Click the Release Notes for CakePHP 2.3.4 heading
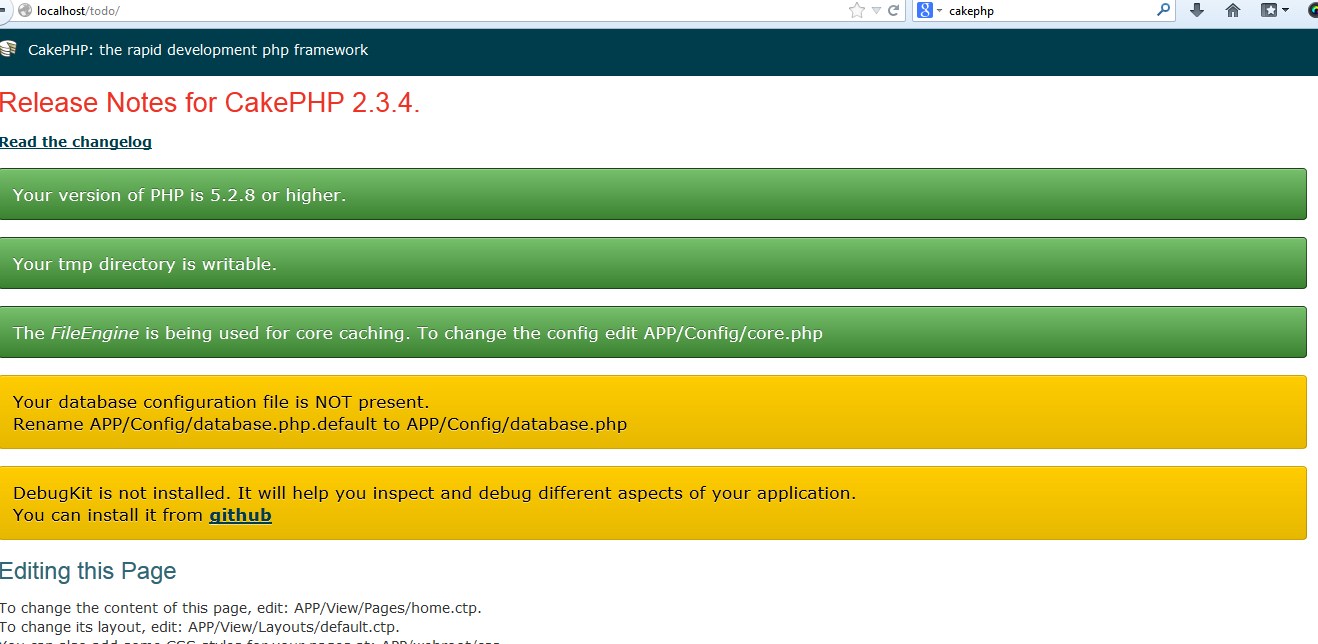The height and width of the screenshot is (644, 1318). tap(210, 103)
